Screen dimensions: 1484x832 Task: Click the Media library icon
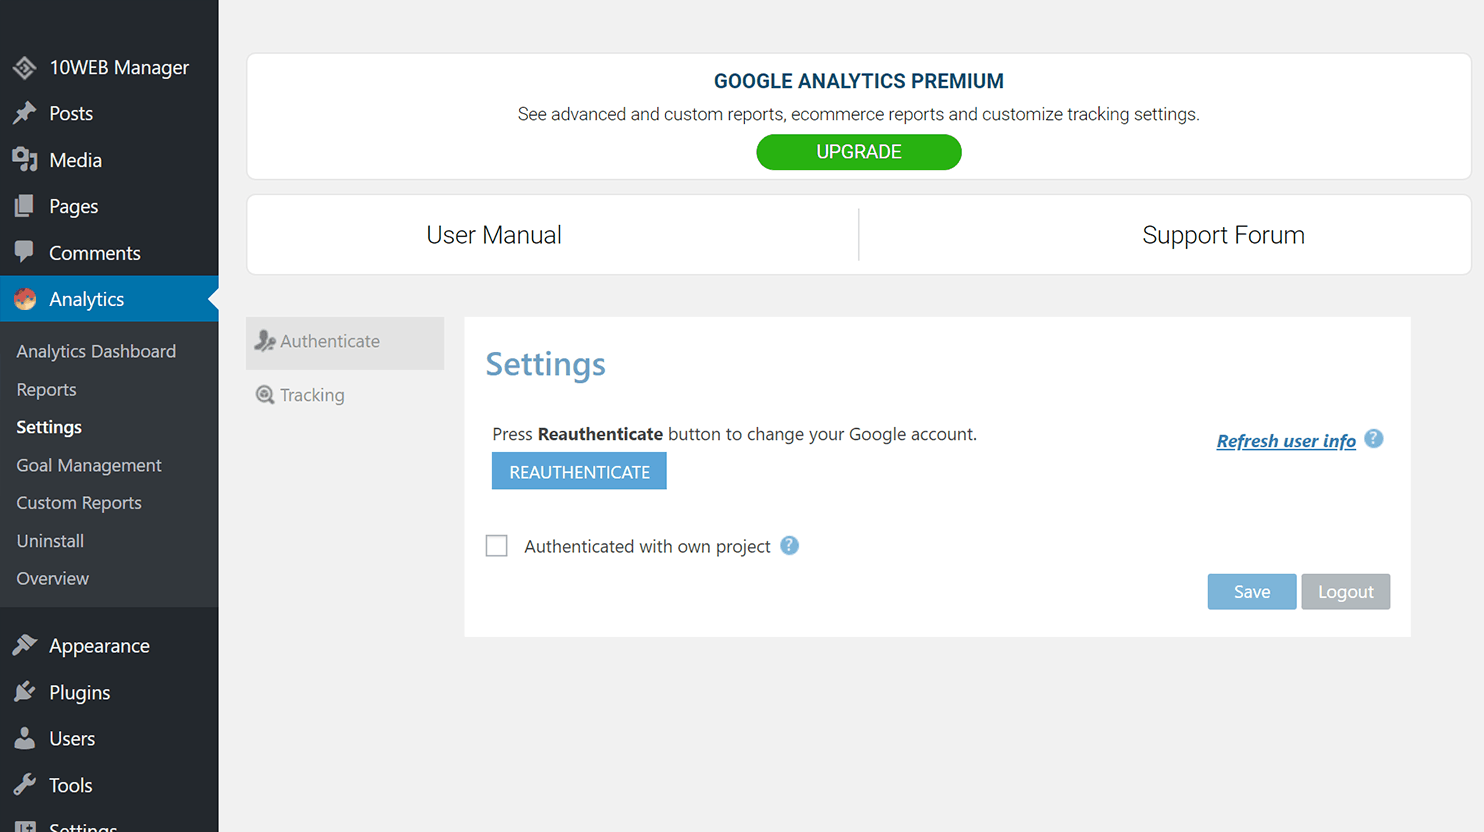25,160
